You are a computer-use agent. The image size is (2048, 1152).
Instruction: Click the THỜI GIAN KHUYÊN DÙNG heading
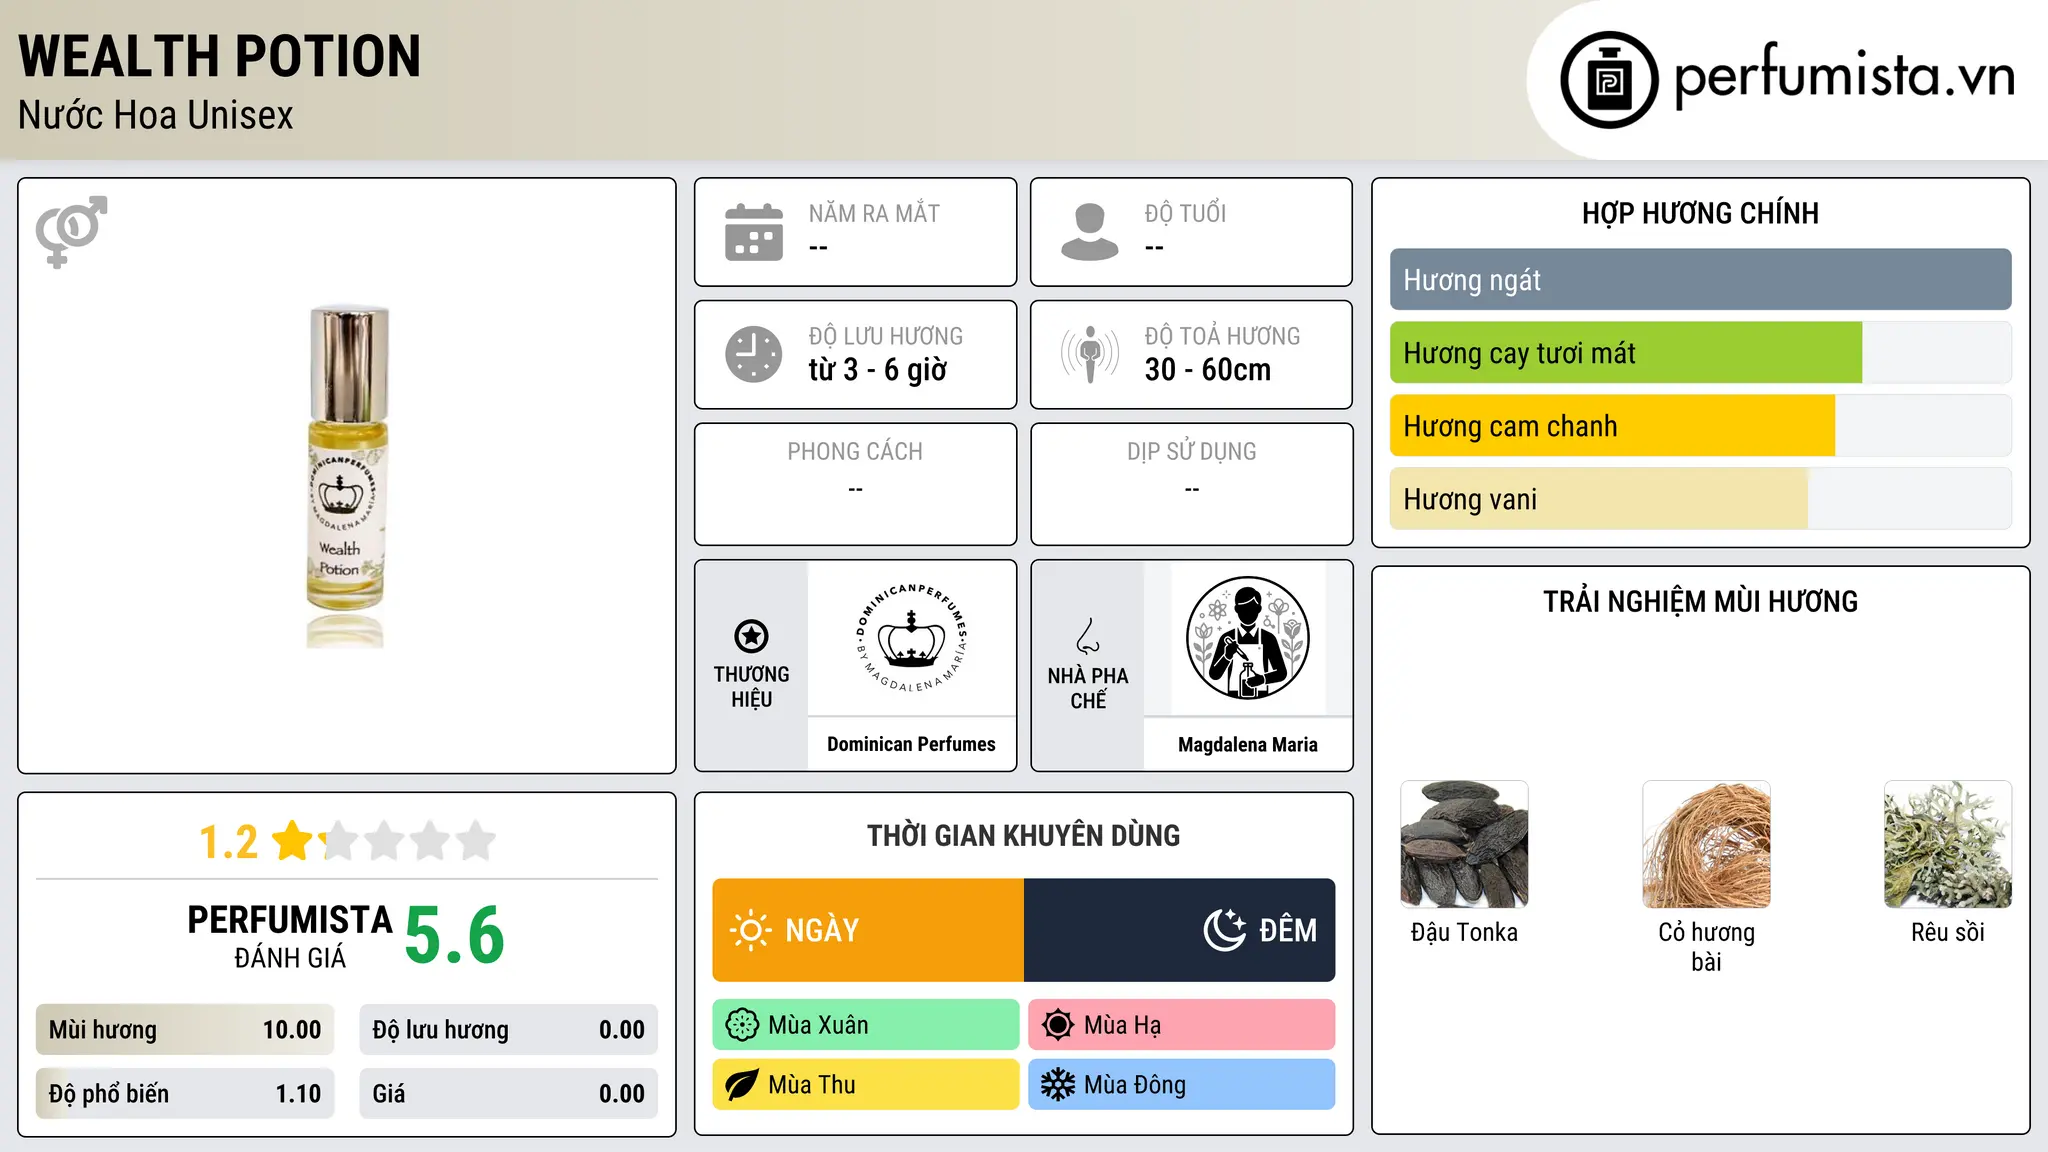[x=1024, y=835]
